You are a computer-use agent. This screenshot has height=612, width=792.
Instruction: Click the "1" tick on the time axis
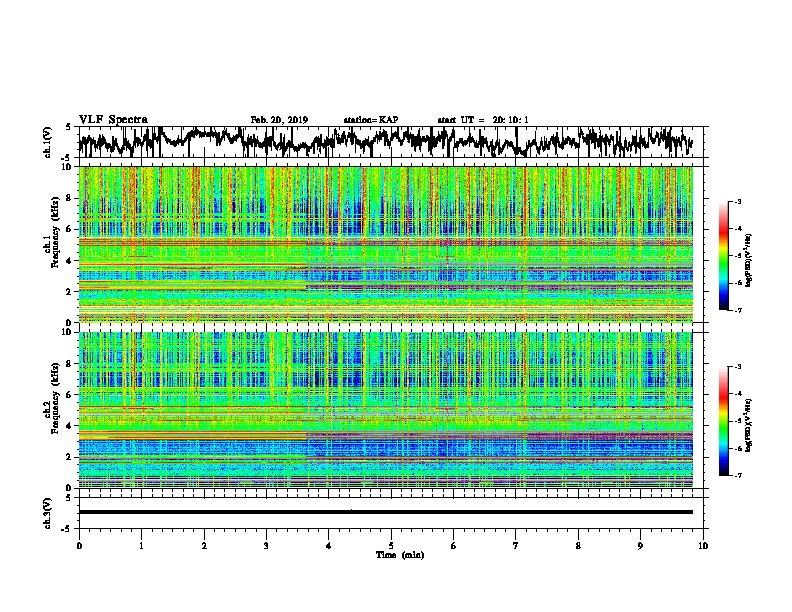[141, 546]
